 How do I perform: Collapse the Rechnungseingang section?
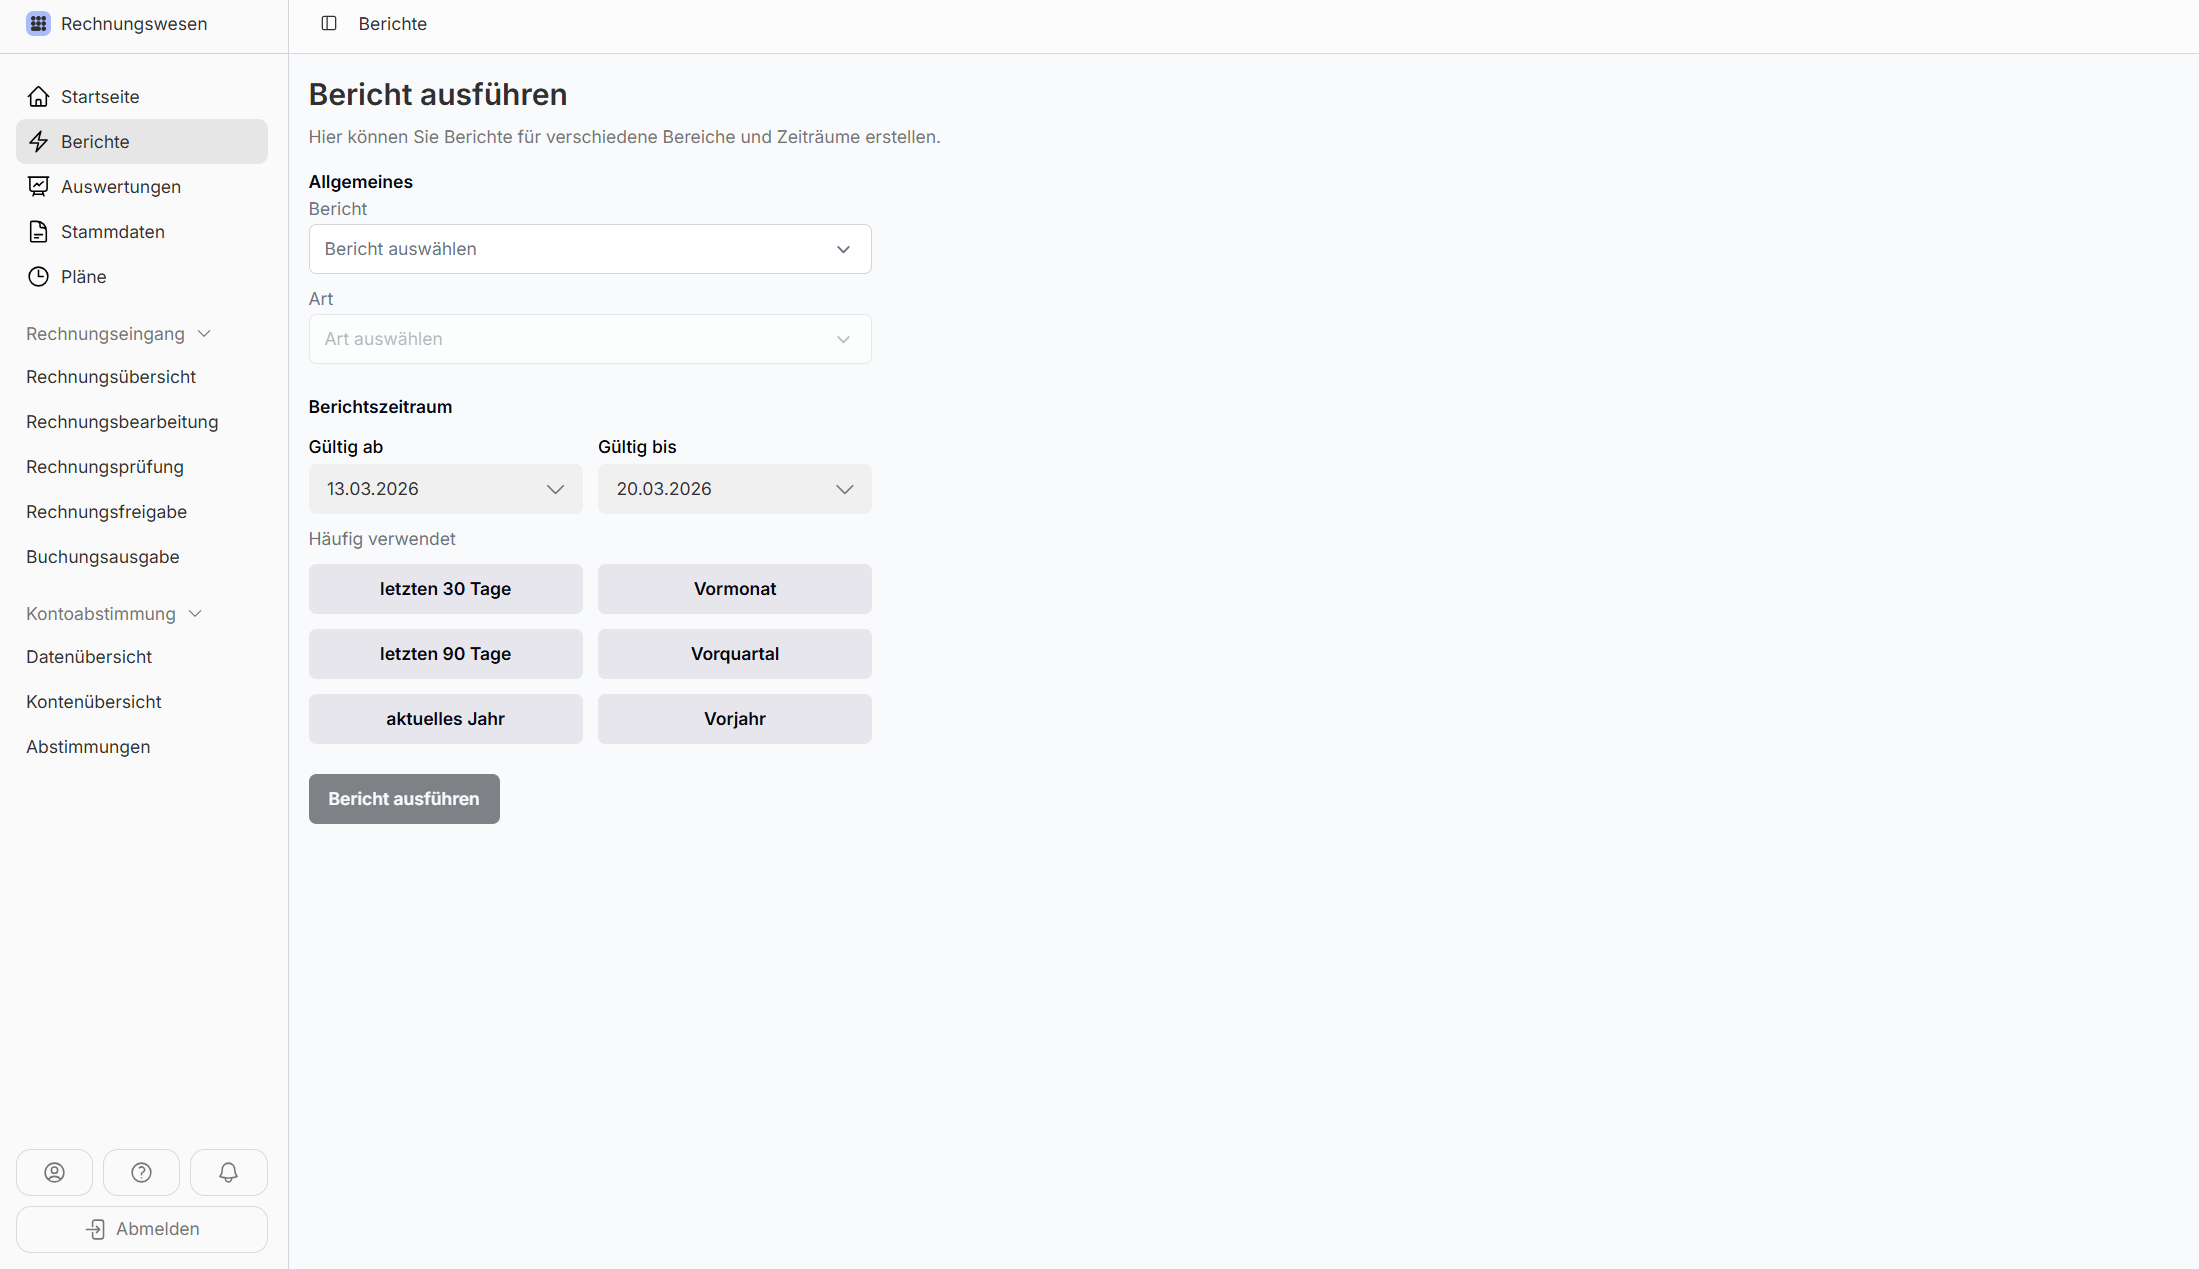click(x=204, y=334)
